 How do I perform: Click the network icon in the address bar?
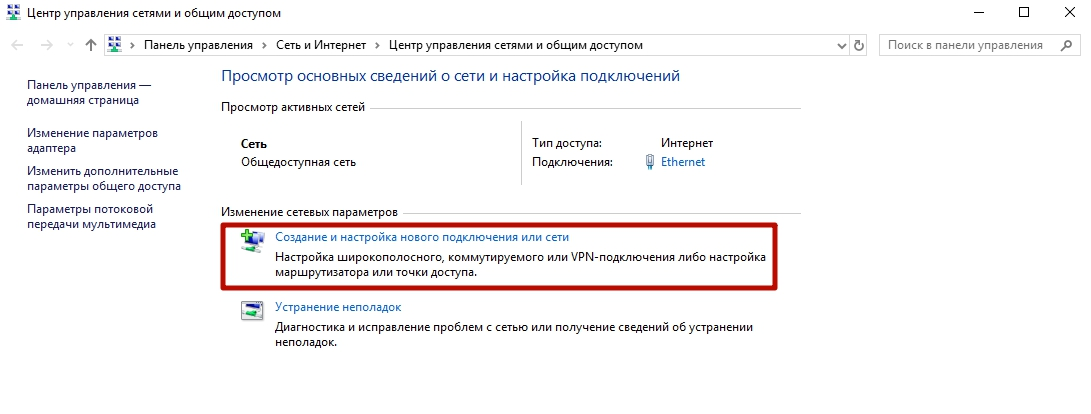coord(114,45)
